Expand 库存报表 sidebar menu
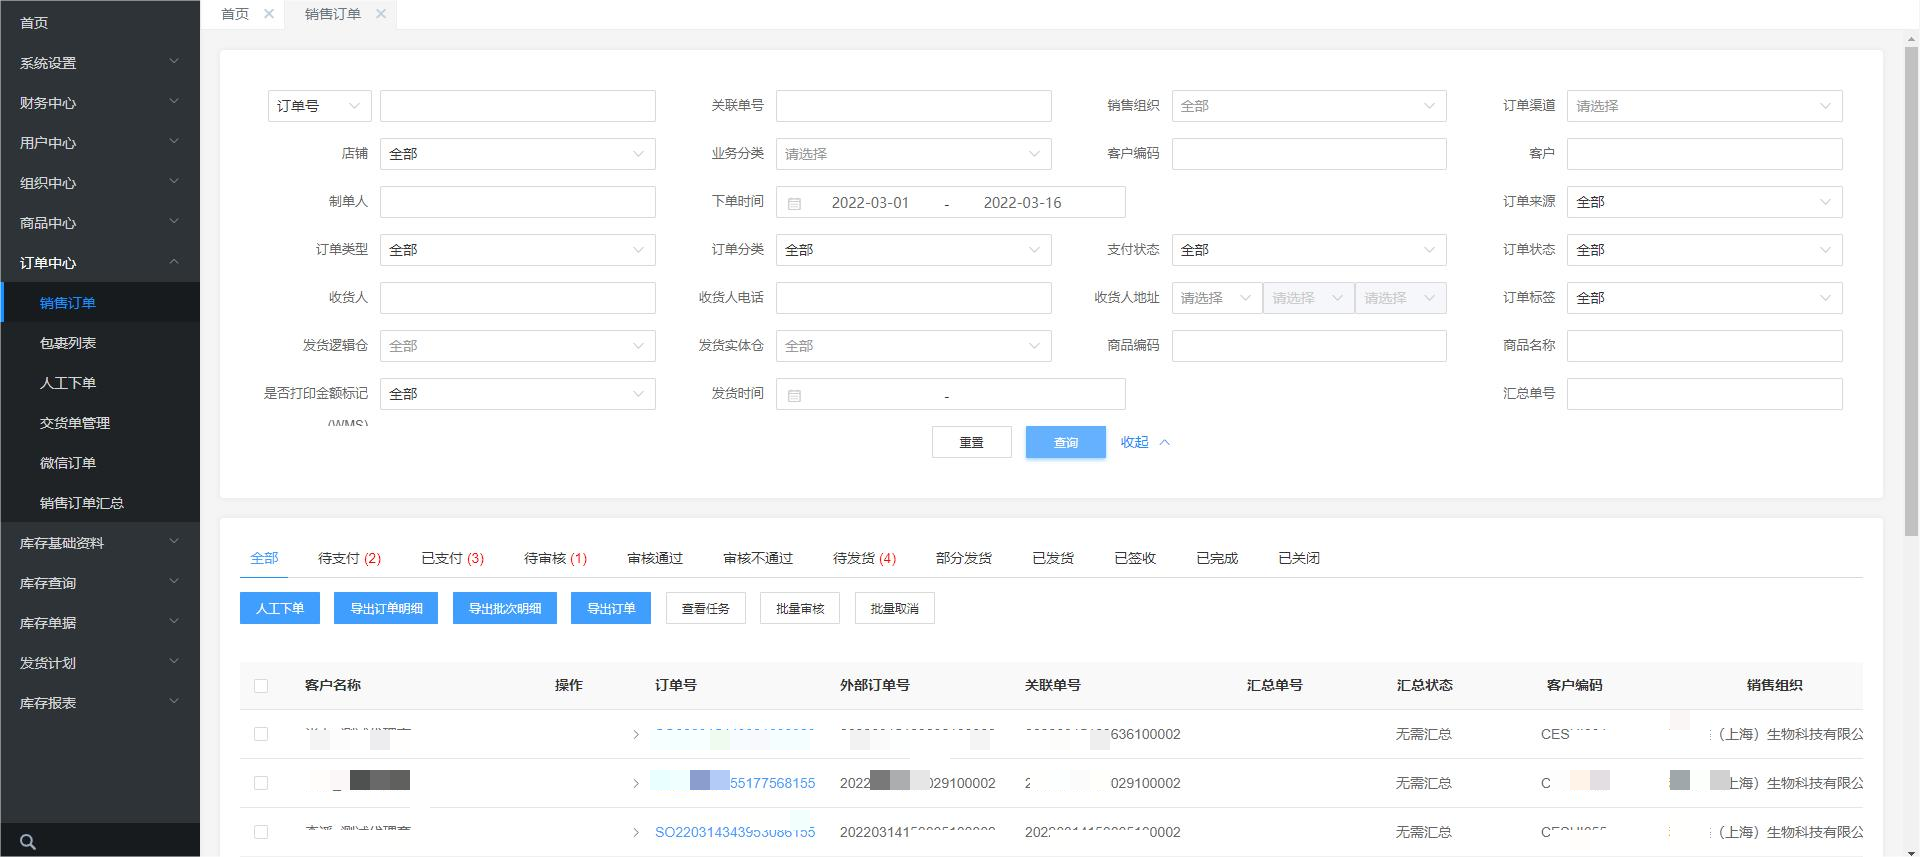The width and height of the screenshot is (1920, 857). pyautogui.click(x=100, y=702)
